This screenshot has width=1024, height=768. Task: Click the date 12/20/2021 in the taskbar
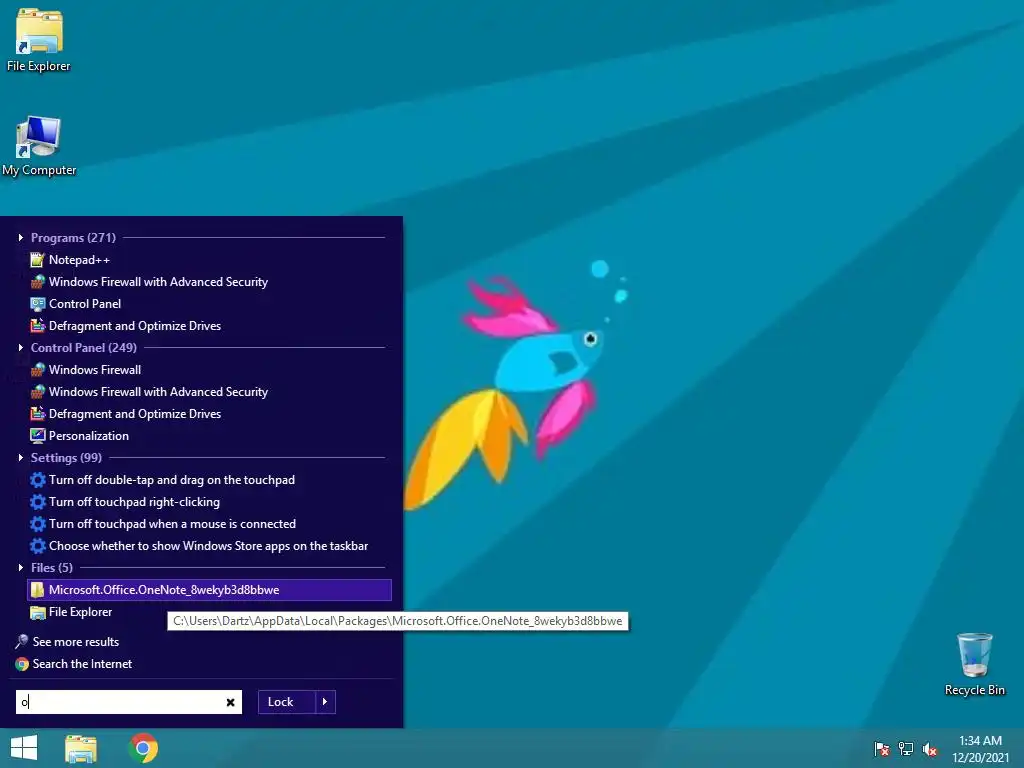pyautogui.click(x=980, y=758)
